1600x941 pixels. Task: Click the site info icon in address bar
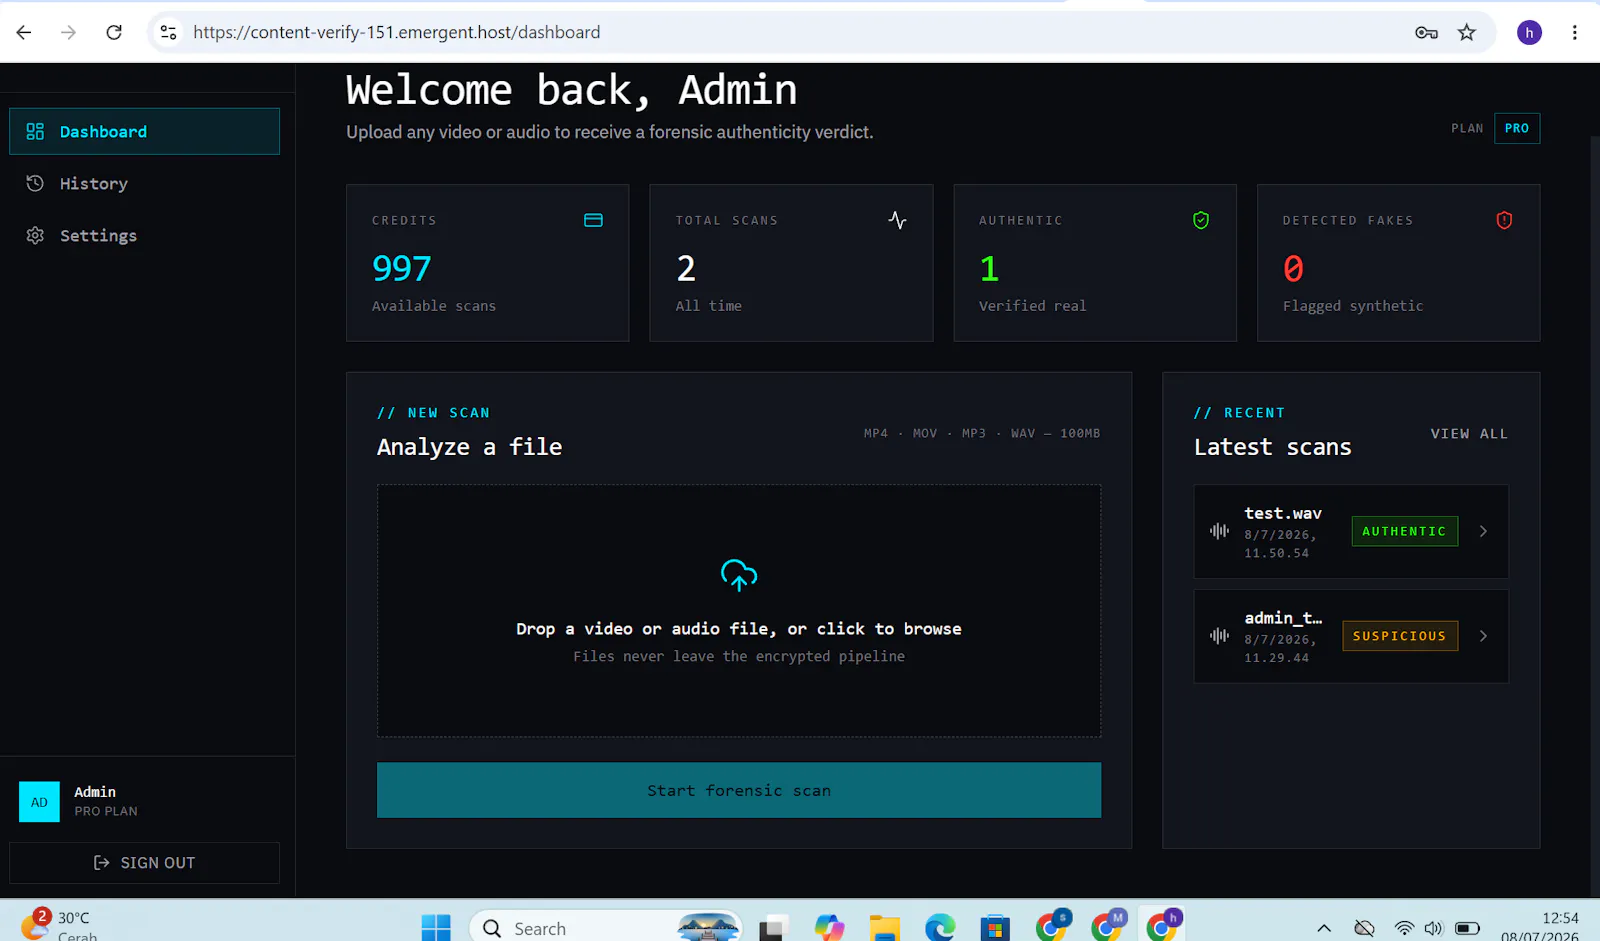[x=169, y=32]
